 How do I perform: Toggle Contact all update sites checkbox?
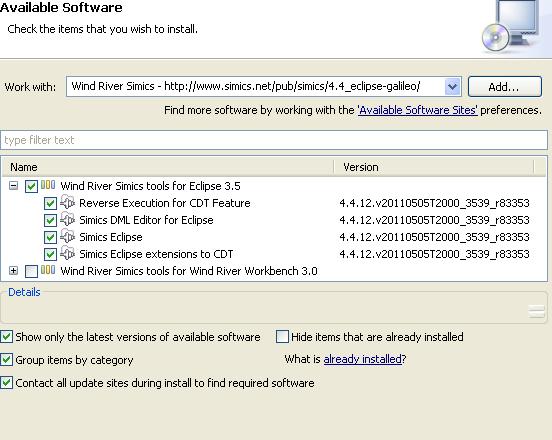coord(6,383)
